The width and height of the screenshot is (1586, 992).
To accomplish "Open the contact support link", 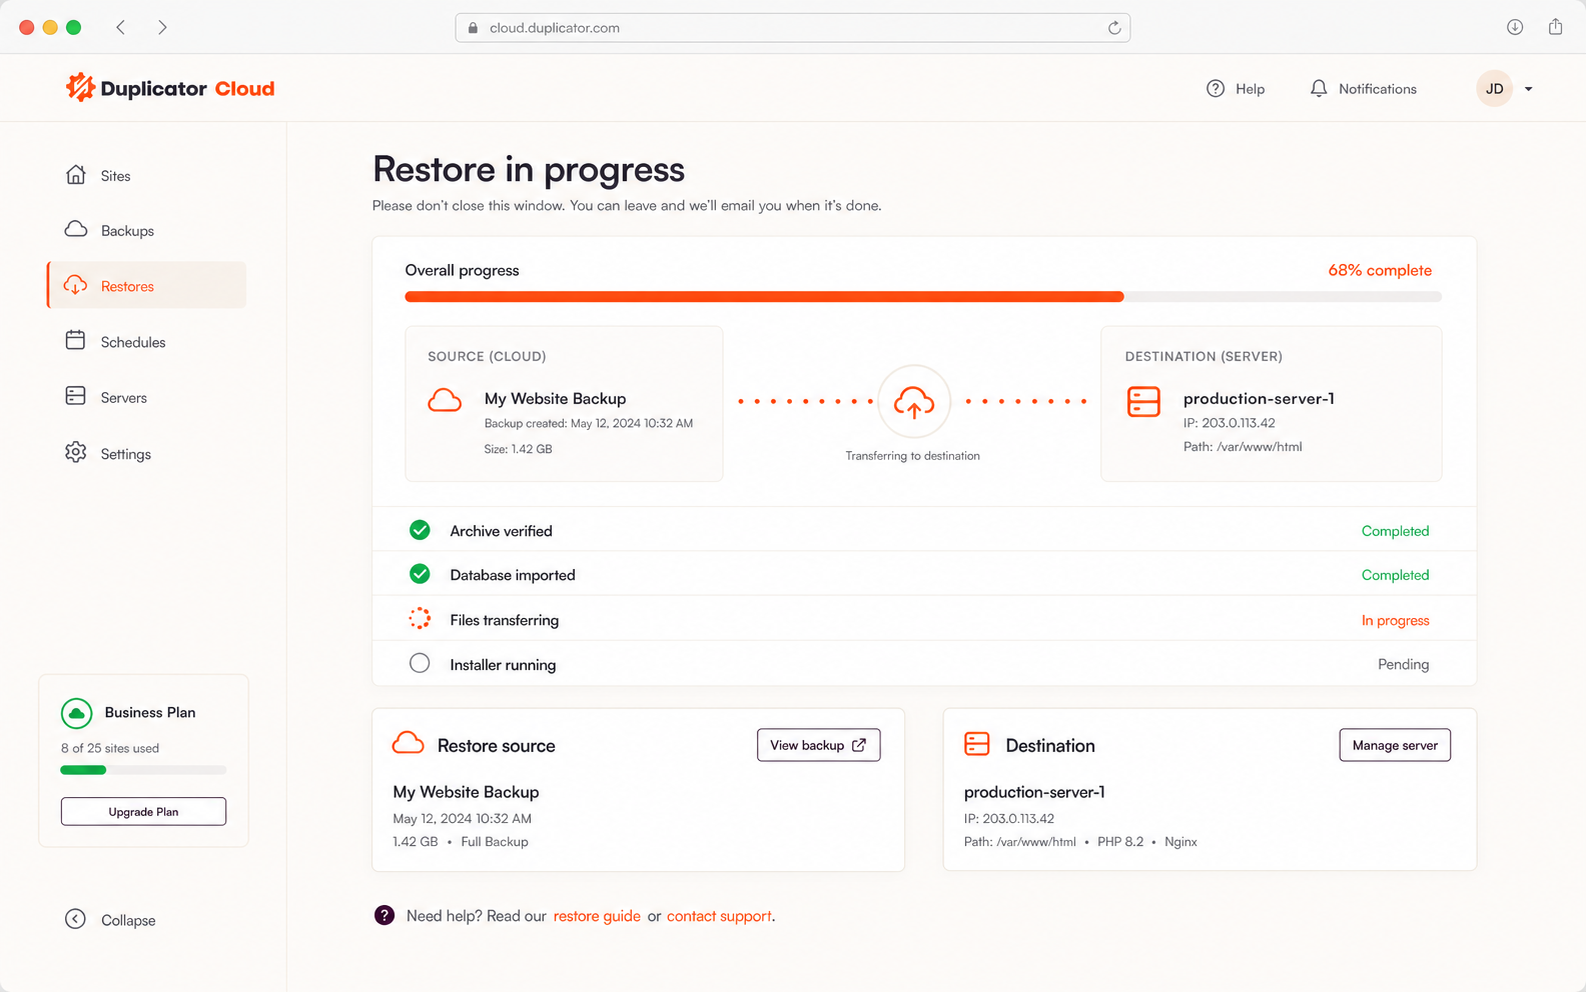I will pos(719,916).
